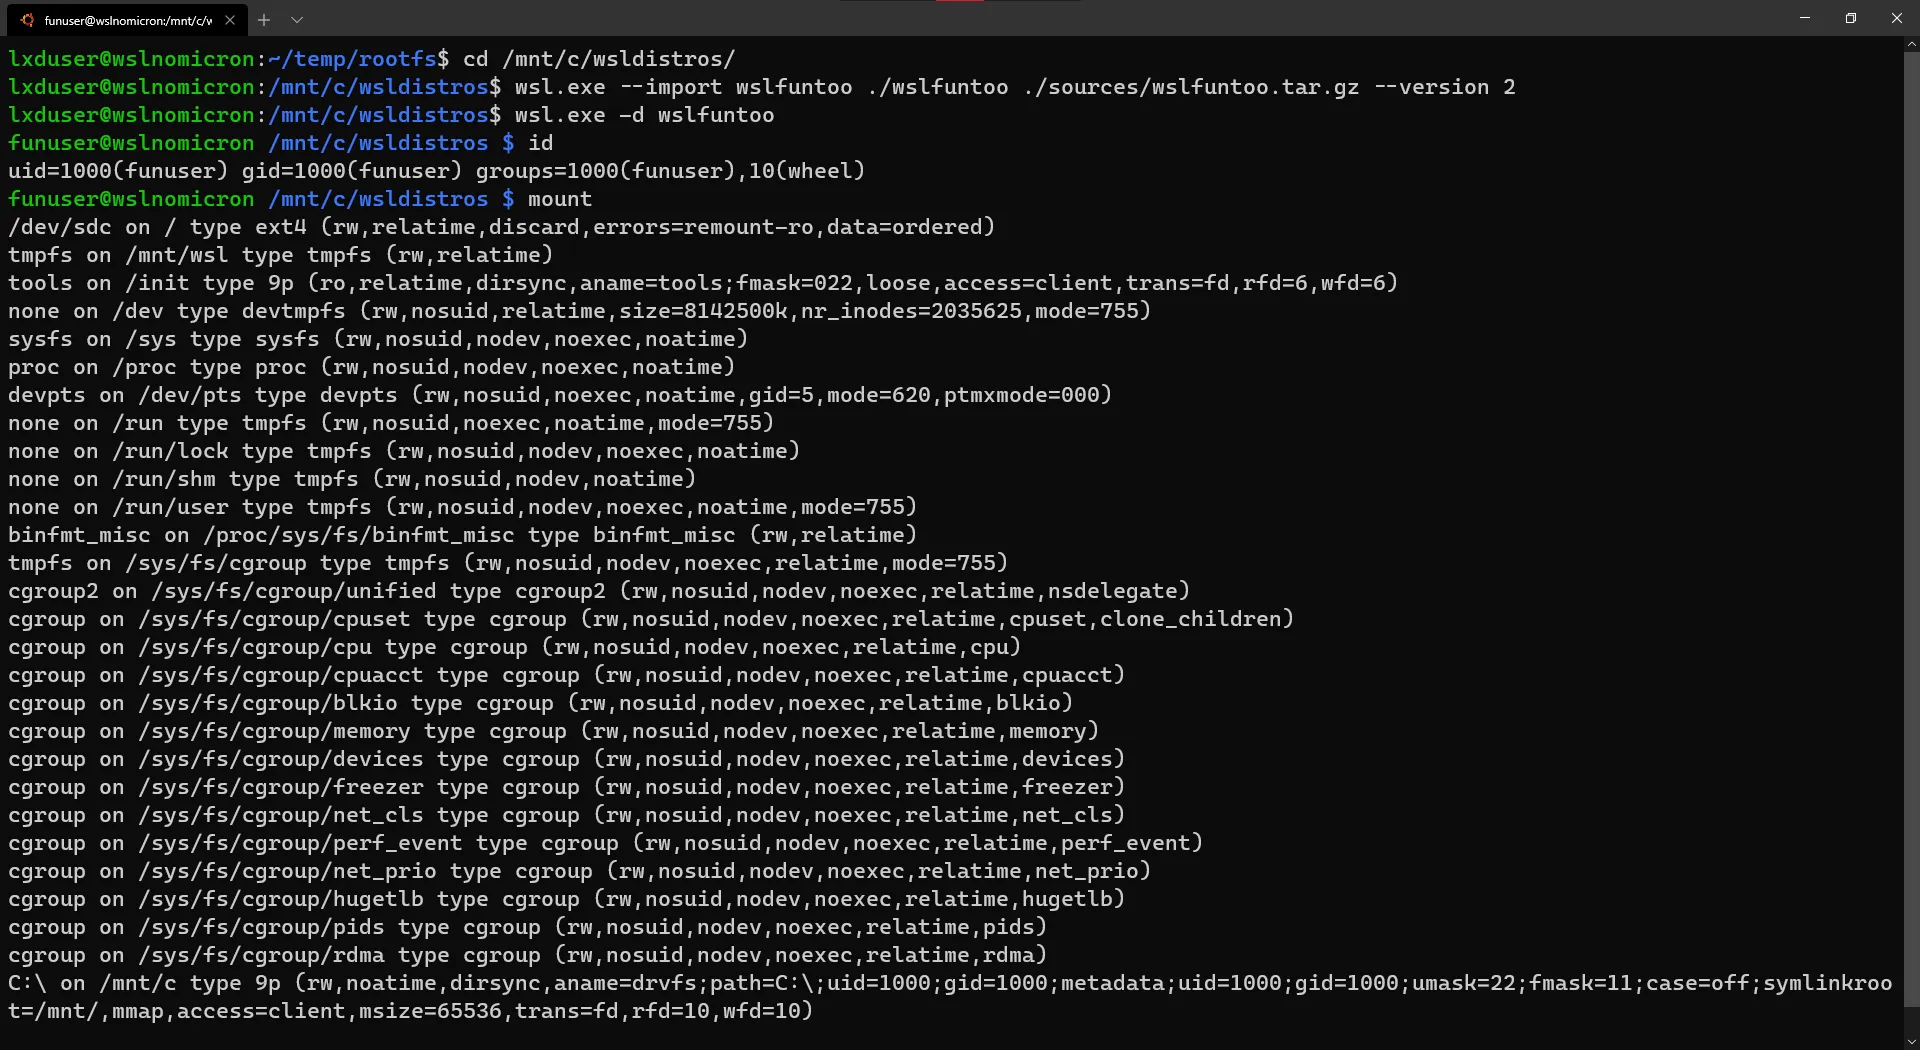Click the uid=1000(funuser) output line
The height and width of the screenshot is (1050, 1920).
[x=436, y=171]
